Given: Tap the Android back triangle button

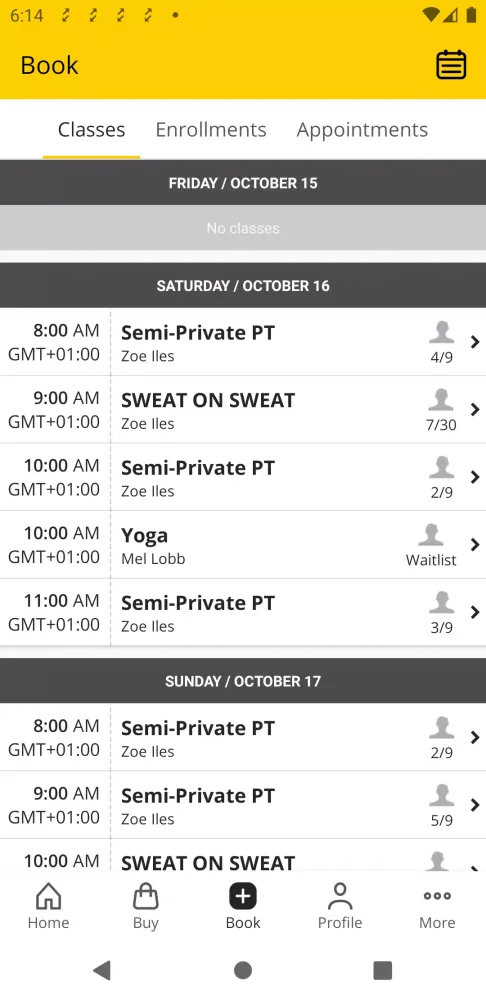Looking at the screenshot, I should pos(102,970).
